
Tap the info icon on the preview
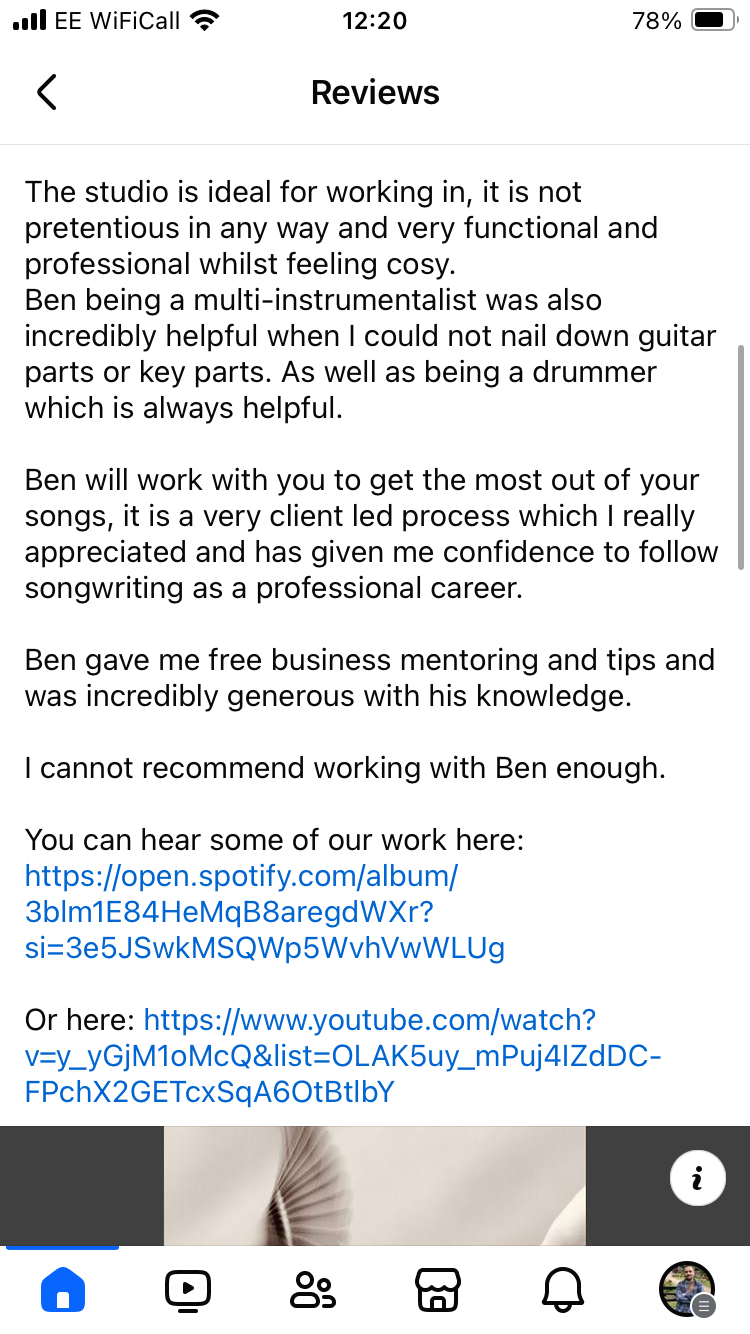click(x=697, y=1178)
